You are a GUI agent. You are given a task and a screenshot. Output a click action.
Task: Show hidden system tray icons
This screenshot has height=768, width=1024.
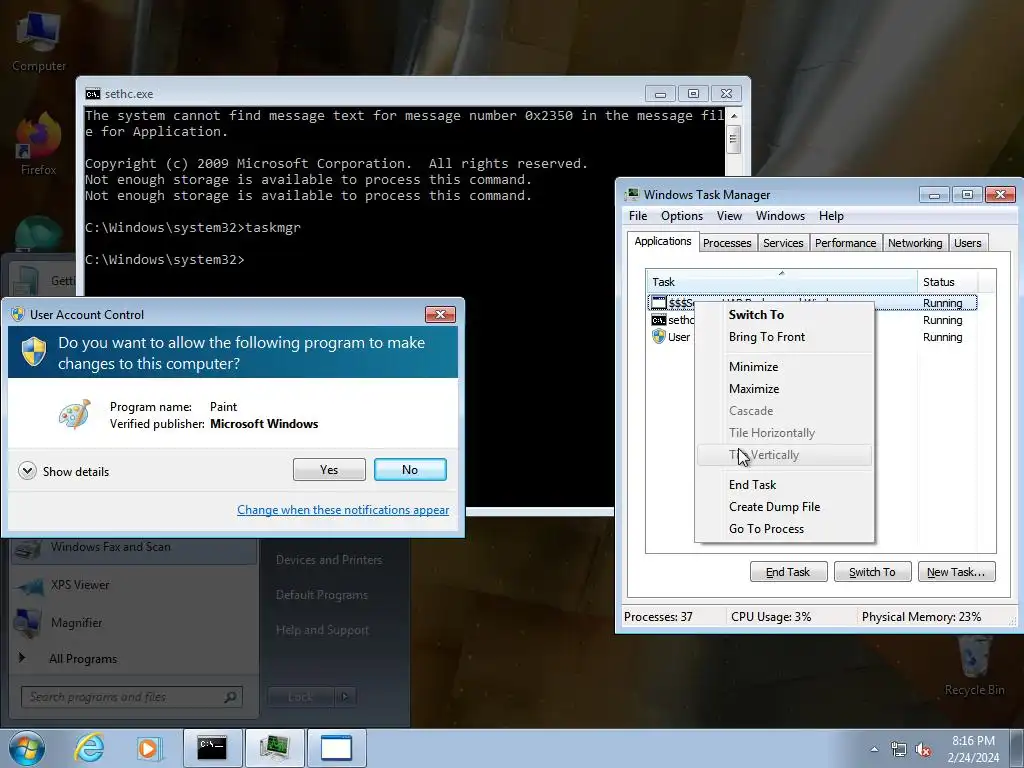[874, 749]
